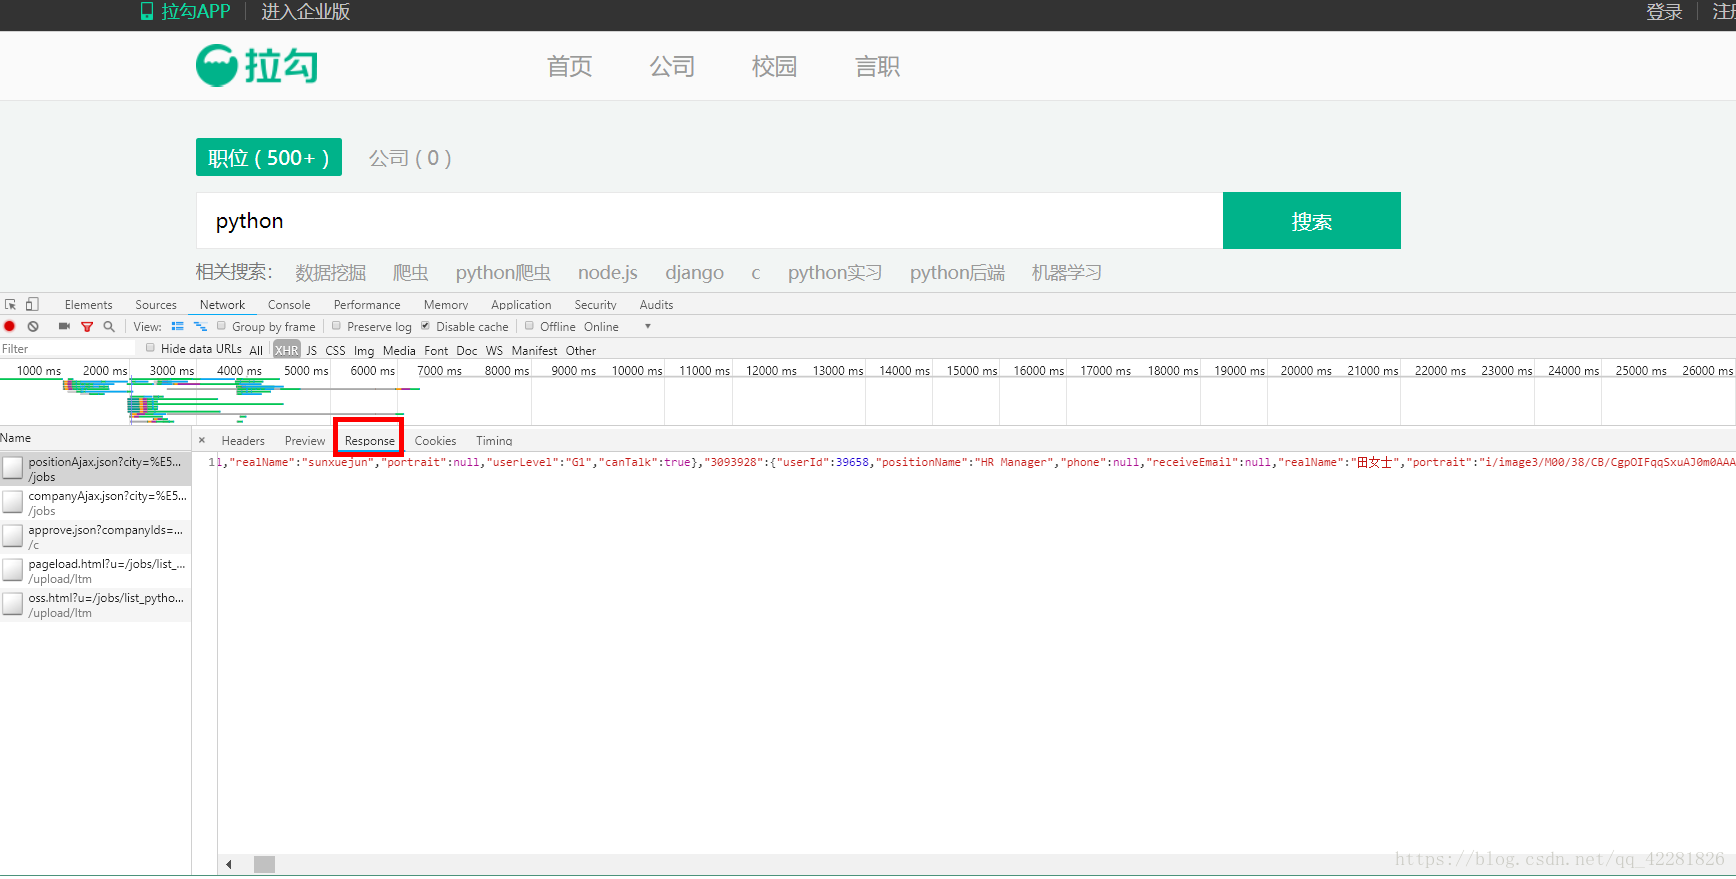Screen dimensions: 1736x879
Task: Stop recording network log (red dot)
Action: (x=10, y=327)
